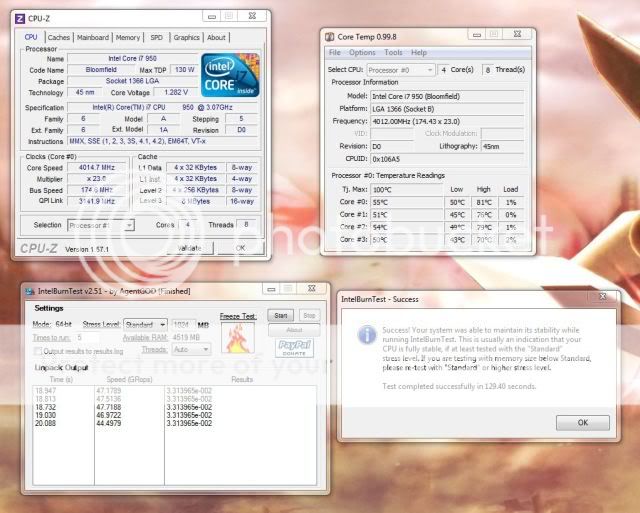The height and width of the screenshot is (513, 640).
Task: Click the IntelBurnTest title bar icon
Action: tap(30, 291)
